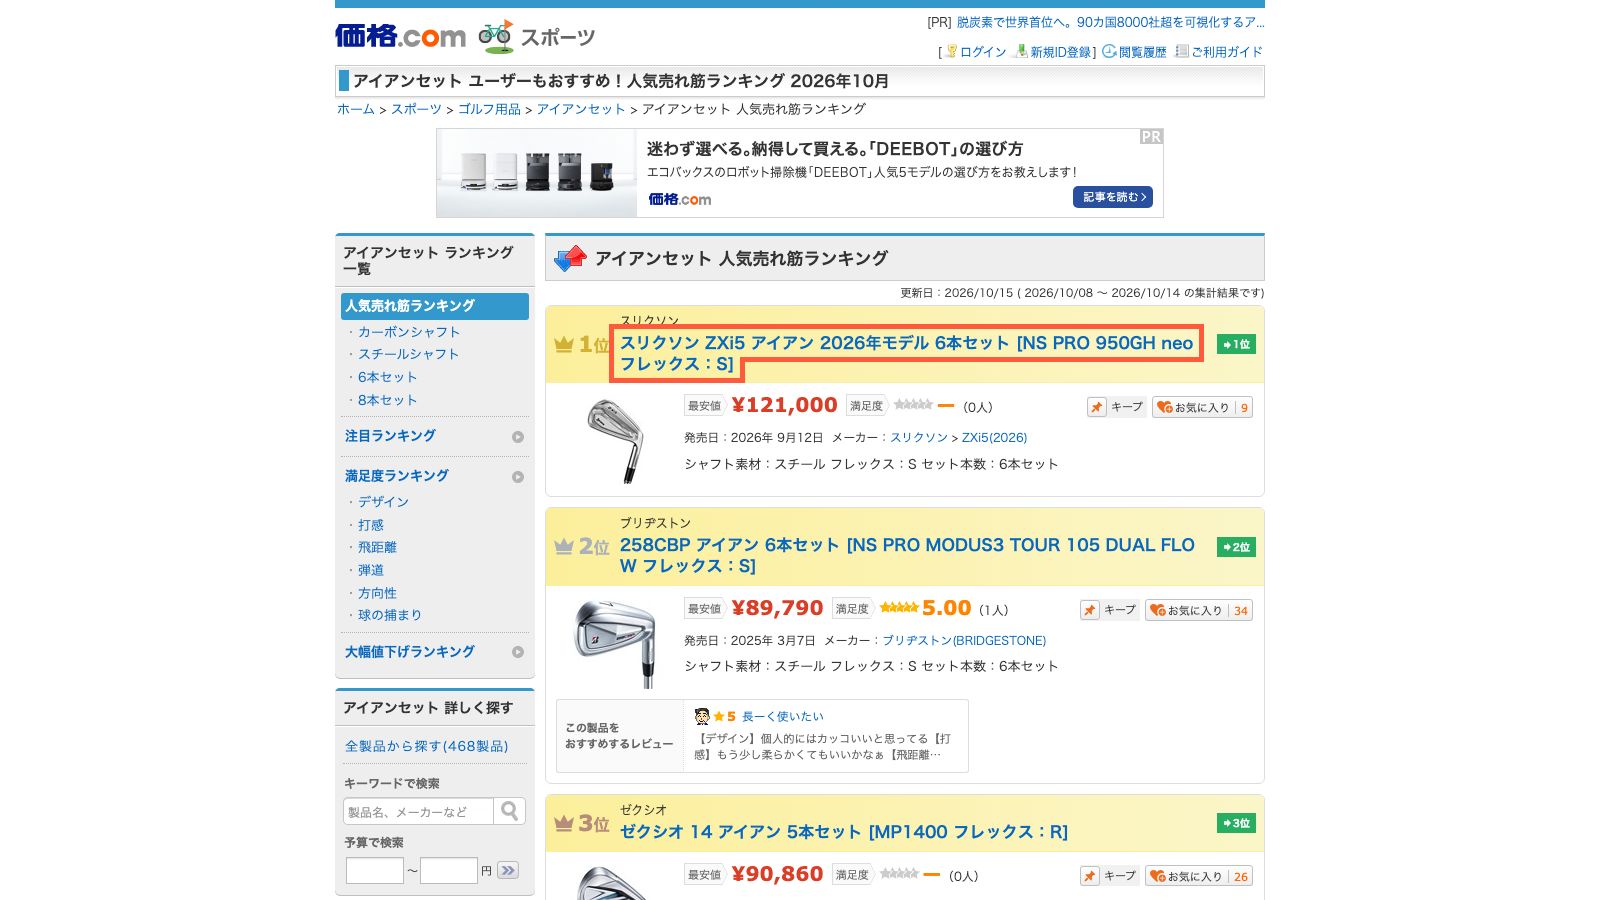The image size is (1600, 900).
Task: Select 人気売れ筋ランキング sidebar item
Action: (x=435, y=306)
